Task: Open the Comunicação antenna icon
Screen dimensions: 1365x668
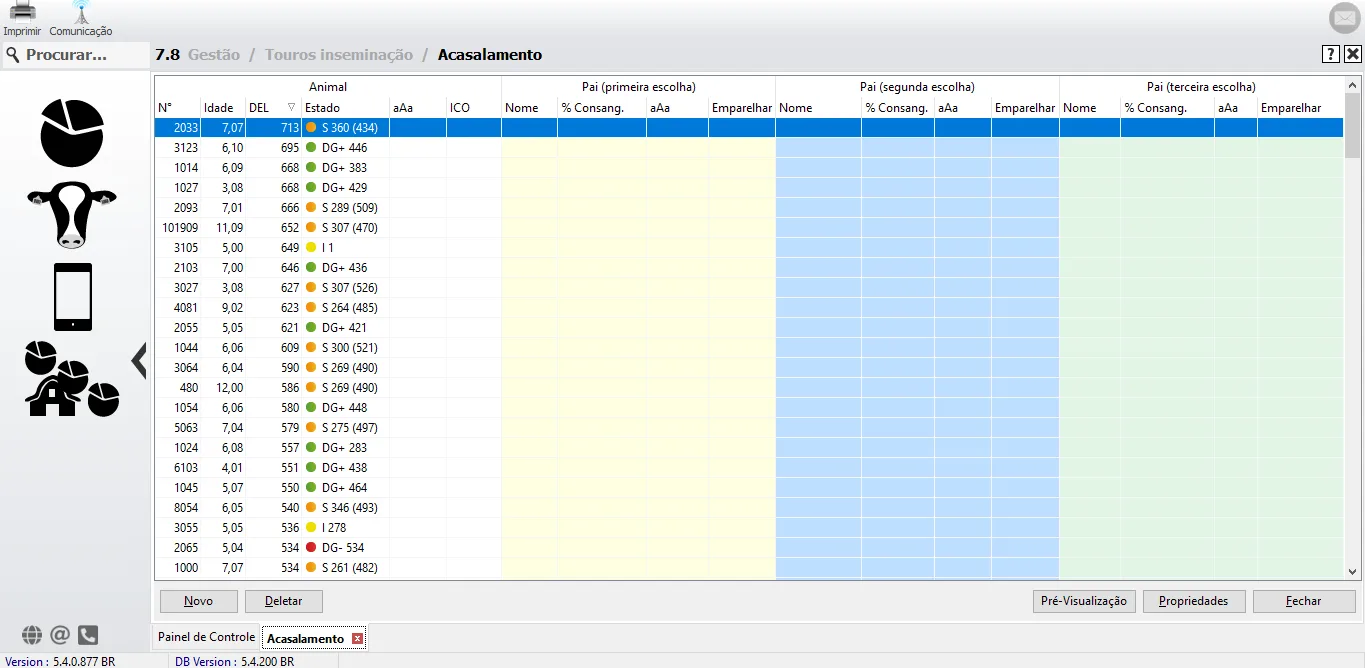Action: coord(81,13)
